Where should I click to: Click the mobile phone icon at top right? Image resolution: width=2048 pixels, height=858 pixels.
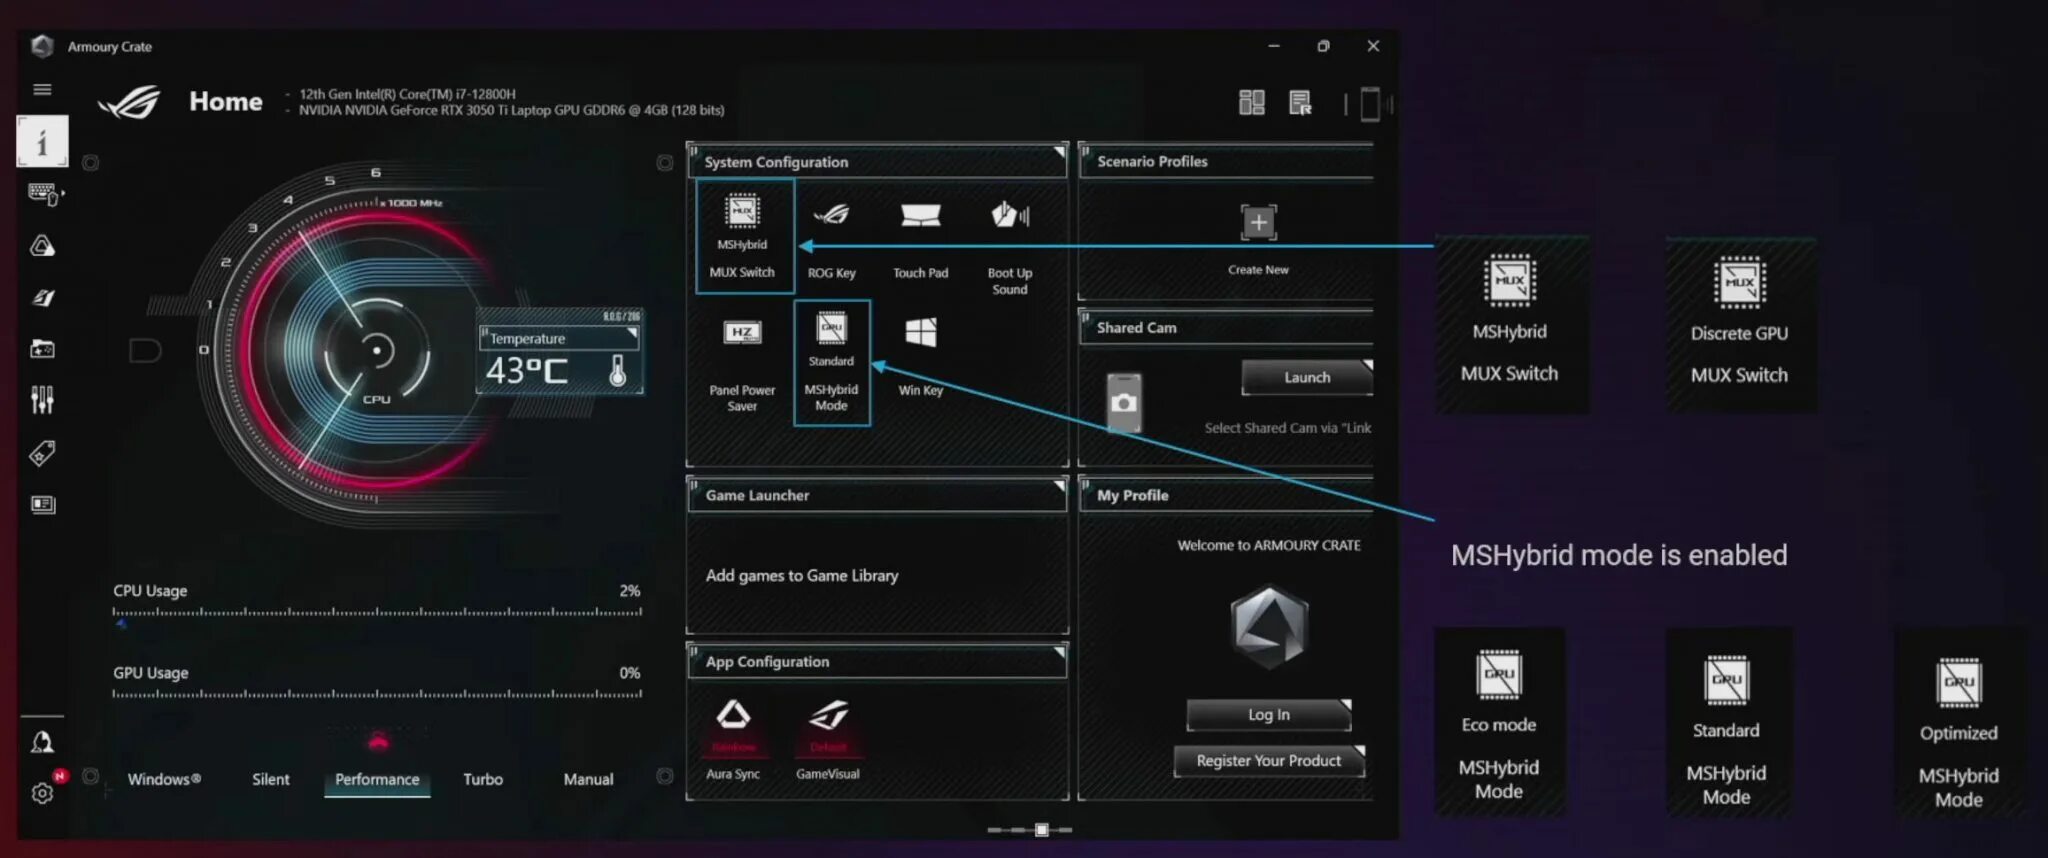[1370, 104]
